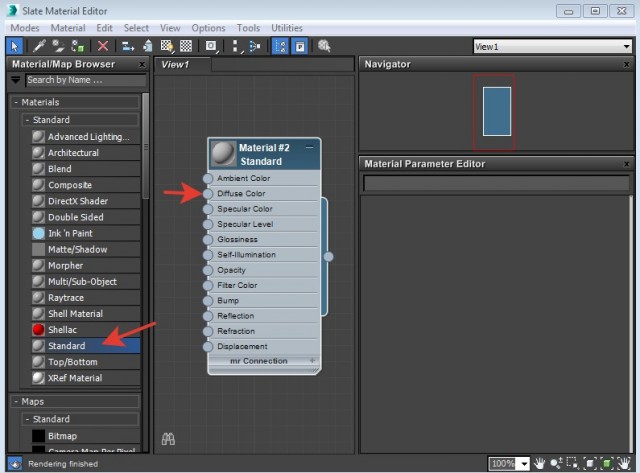This screenshot has height=473, width=640.
Task: Toggle the Material/Map Browser panel icon
Action: coord(280,46)
